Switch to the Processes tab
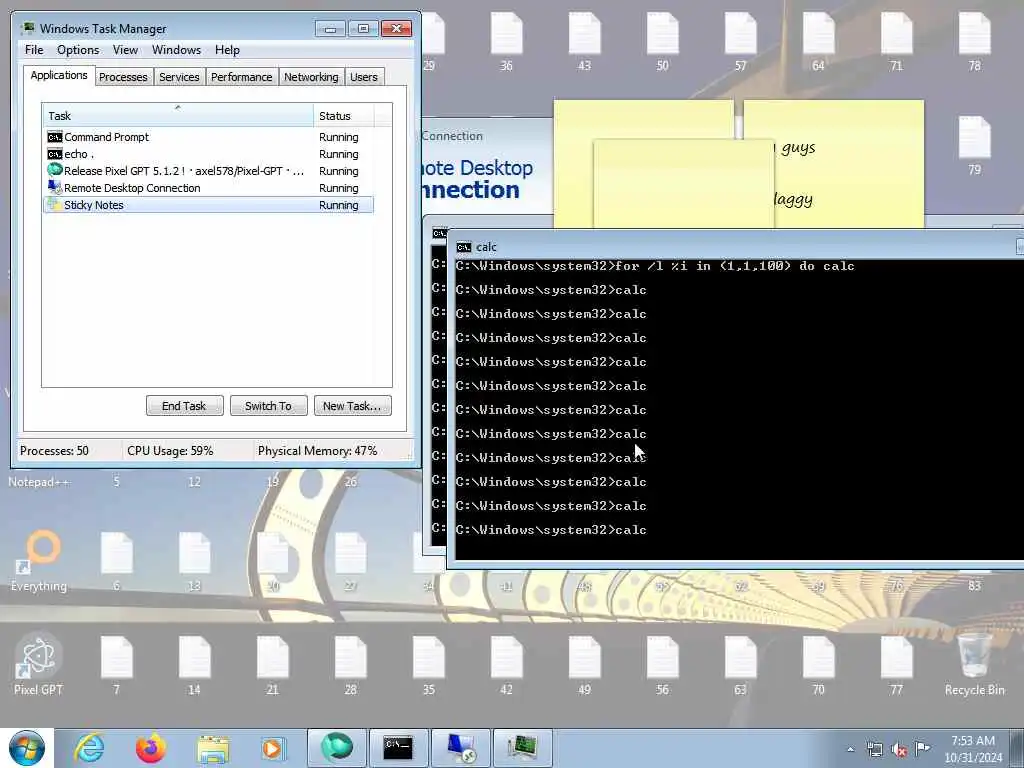 click(123, 77)
